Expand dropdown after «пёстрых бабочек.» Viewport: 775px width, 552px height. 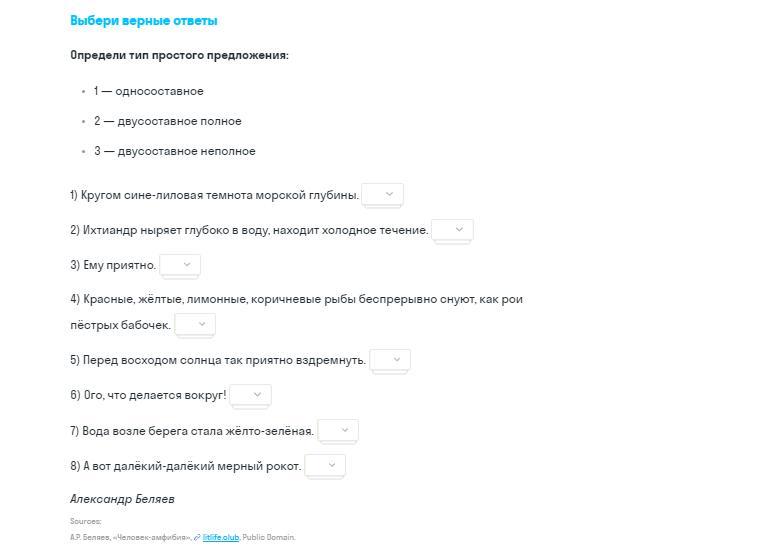pyautogui.click(x=195, y=324)
